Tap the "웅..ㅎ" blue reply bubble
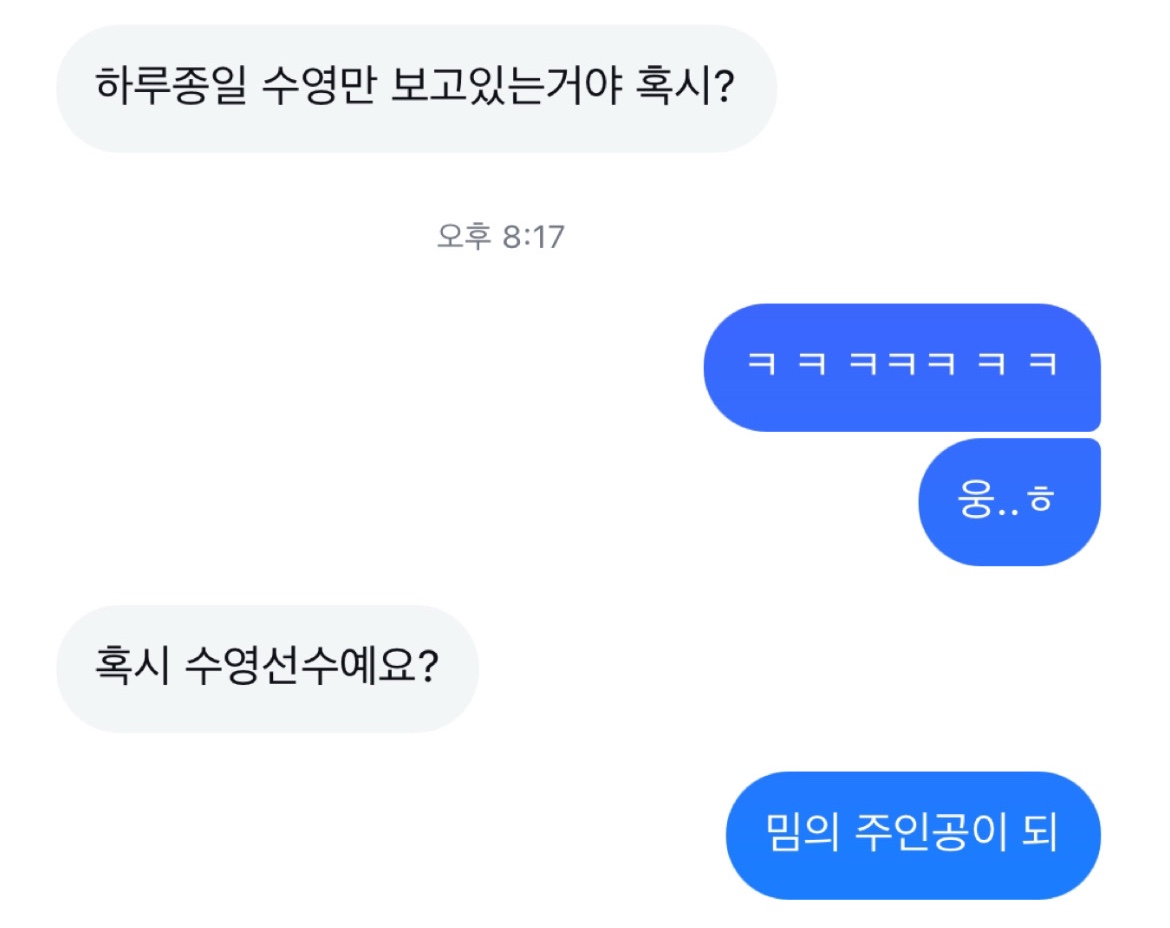Screen dimensions: 1170x928 click(x=1008, y=502)
